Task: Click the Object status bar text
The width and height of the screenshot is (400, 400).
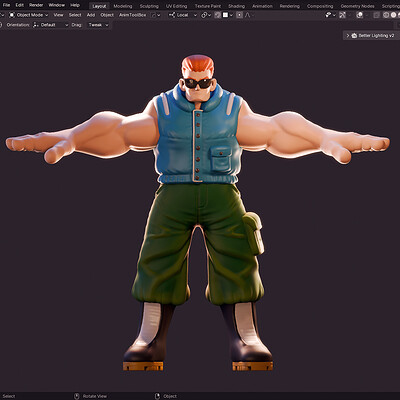Action: tap(170, 396)
